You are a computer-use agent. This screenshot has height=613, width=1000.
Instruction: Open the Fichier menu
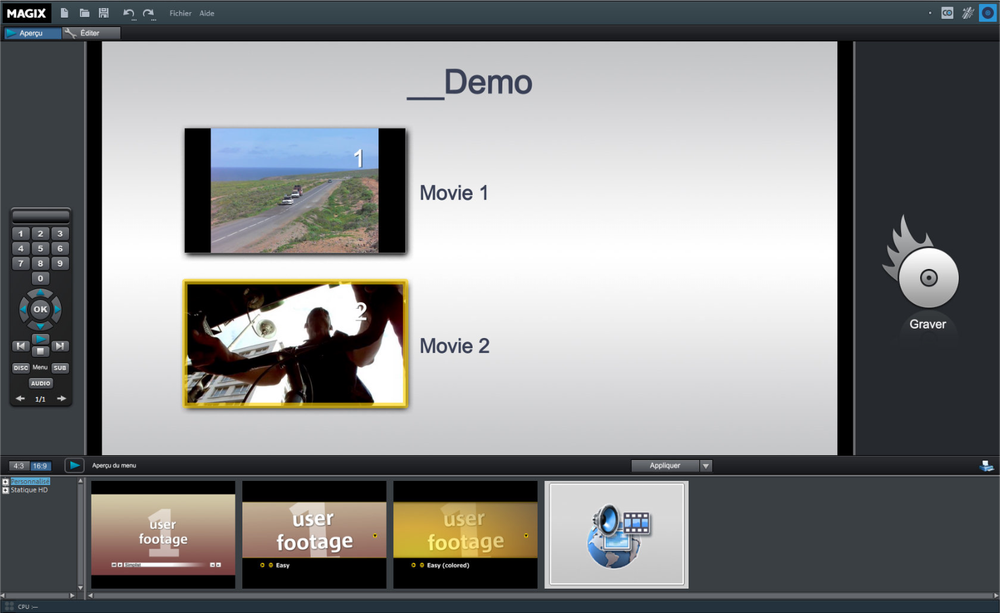tap(180, 13)
